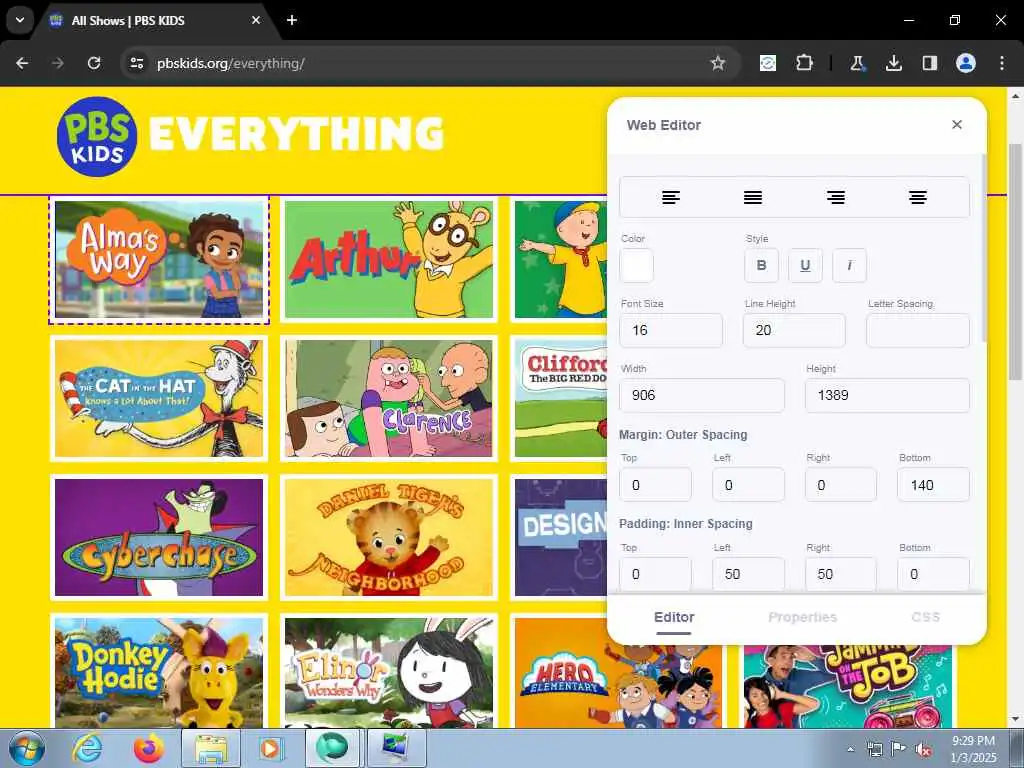Image resolution: width=1024 pixels, height=768 pixels.
Task: Switch to the Editor tab
Action: (x=674, y=617)
